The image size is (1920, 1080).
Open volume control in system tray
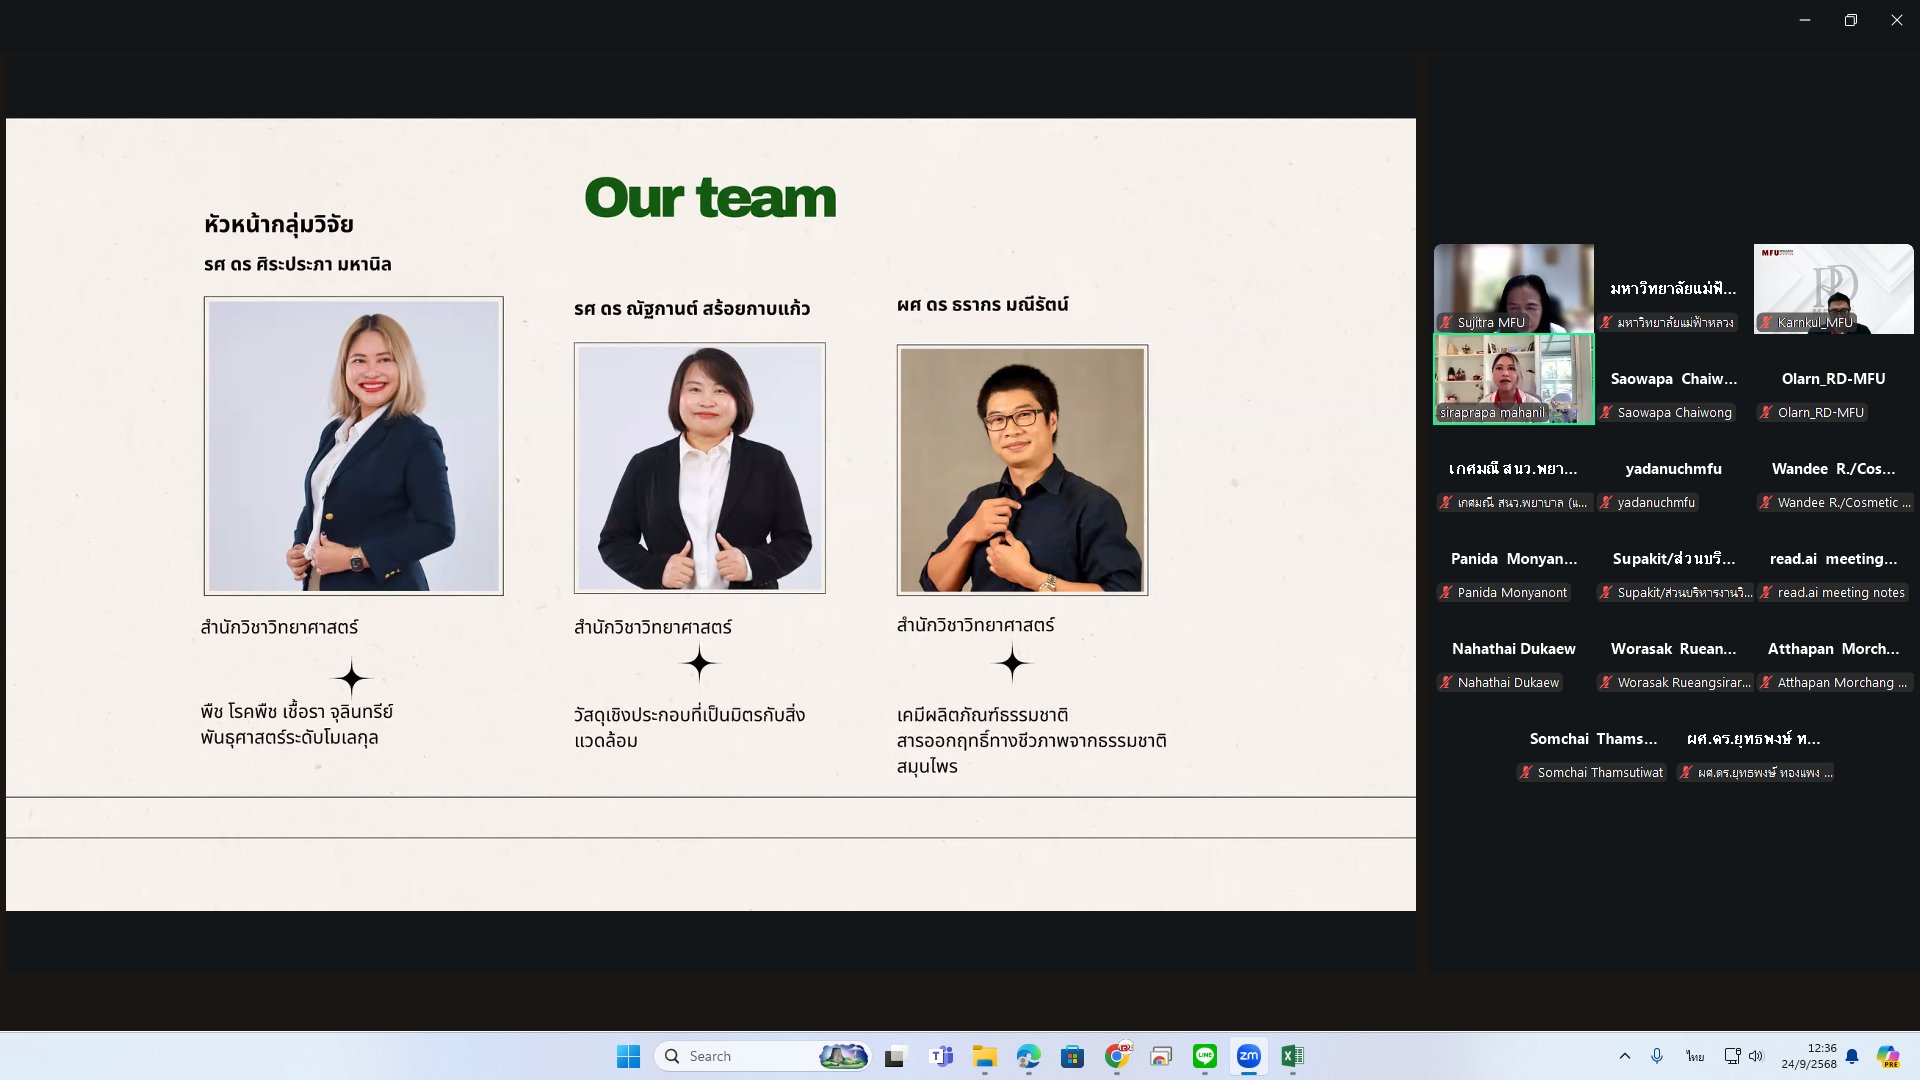click(1756, 1056)
